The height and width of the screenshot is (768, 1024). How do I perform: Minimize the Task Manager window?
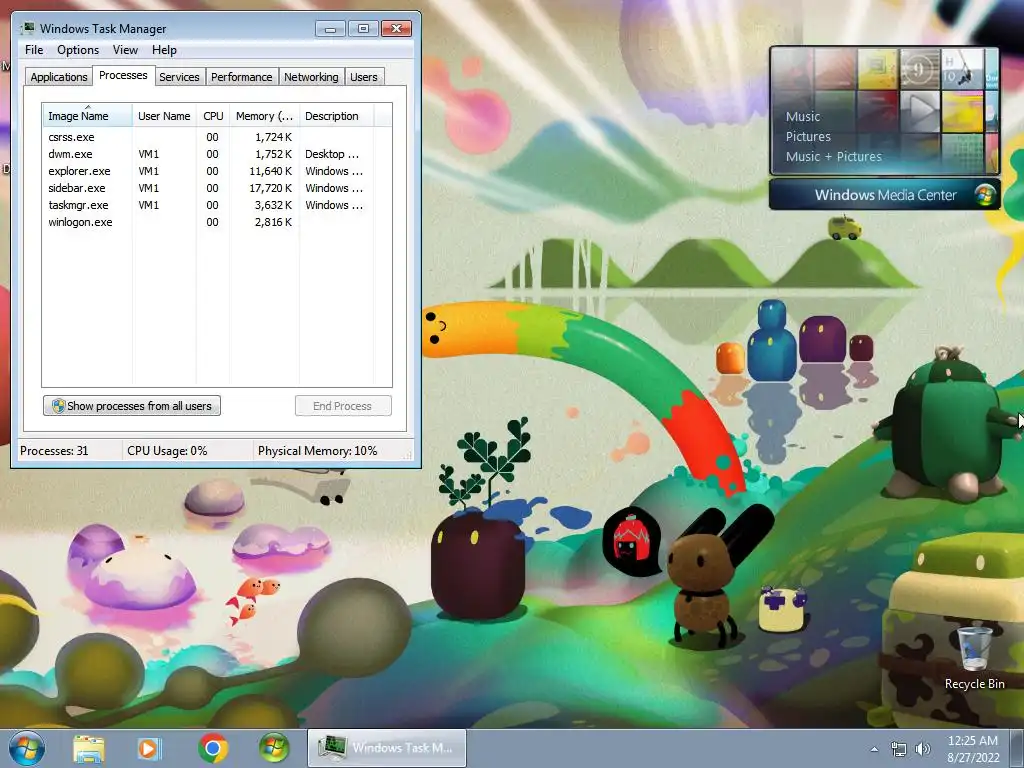click(330, 29)
